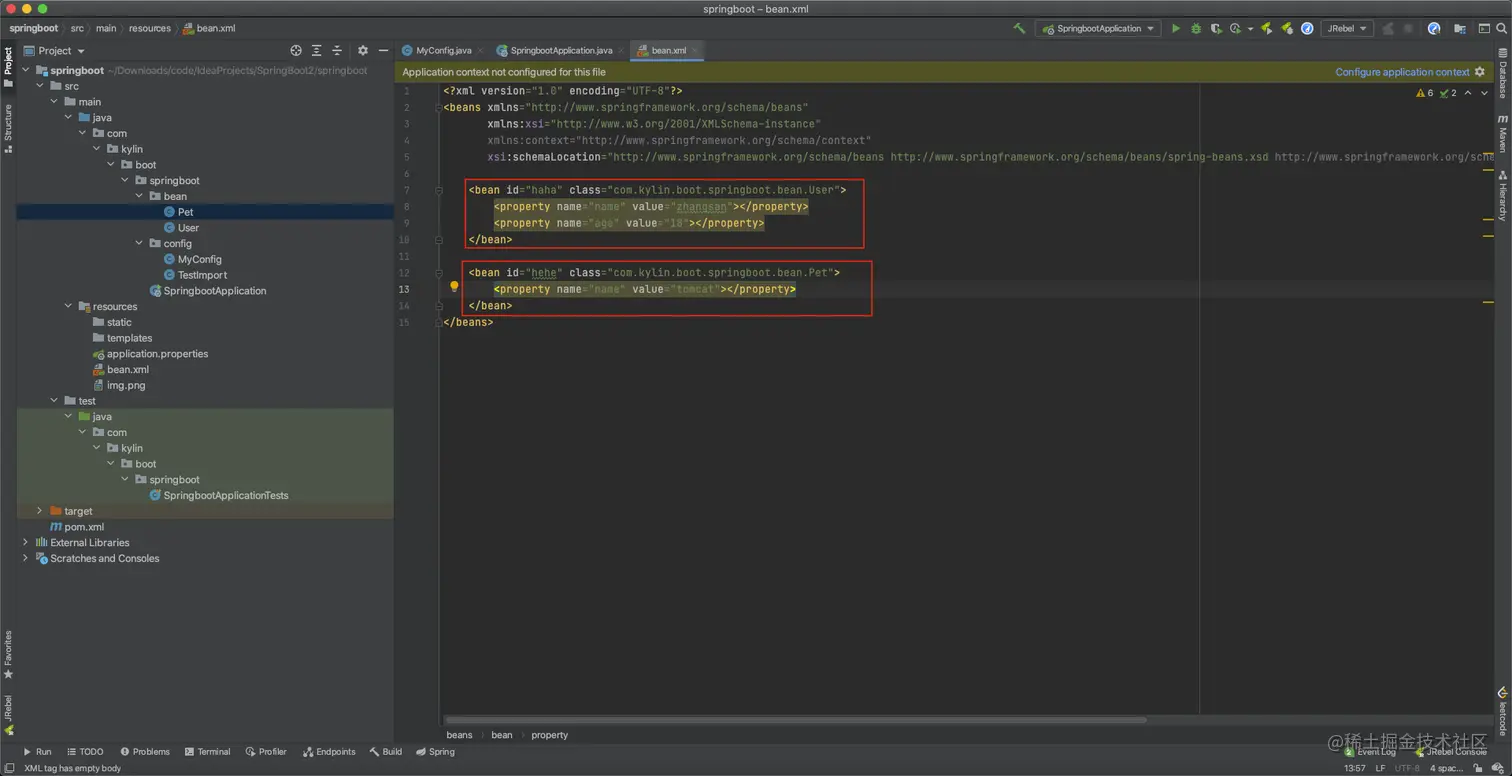The image size is (1512, 776).
Task: Click the bean breadcrumb below editor
Action: [501, 735]
